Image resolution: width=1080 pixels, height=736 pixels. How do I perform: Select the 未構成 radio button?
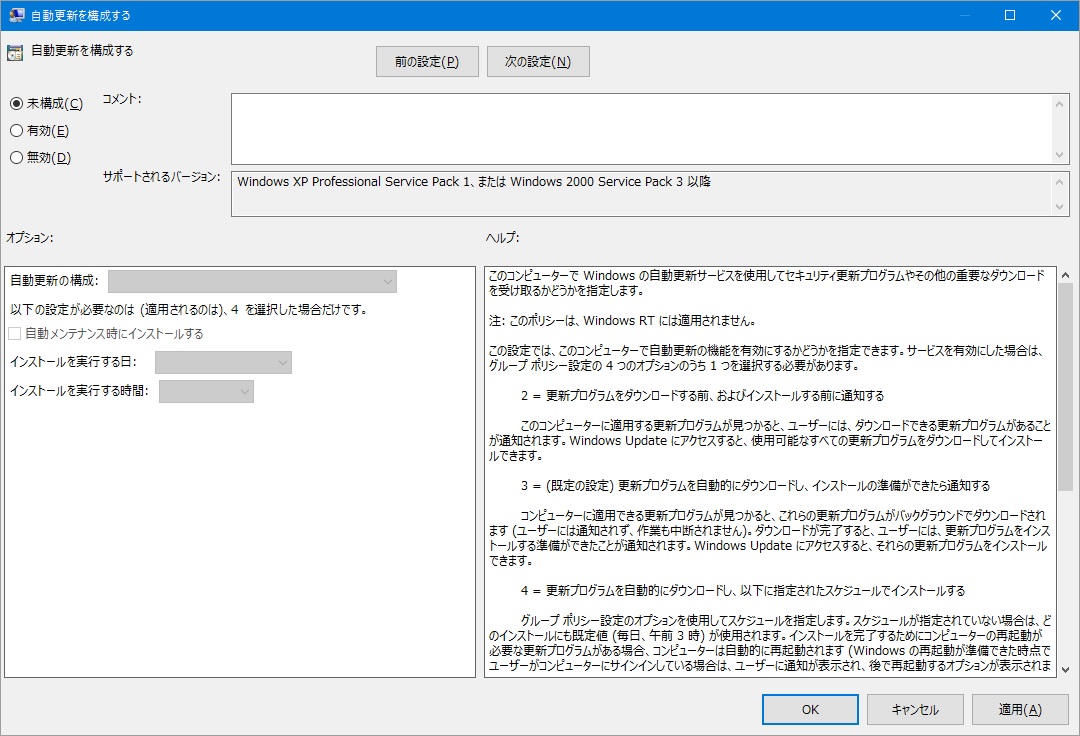16,104
